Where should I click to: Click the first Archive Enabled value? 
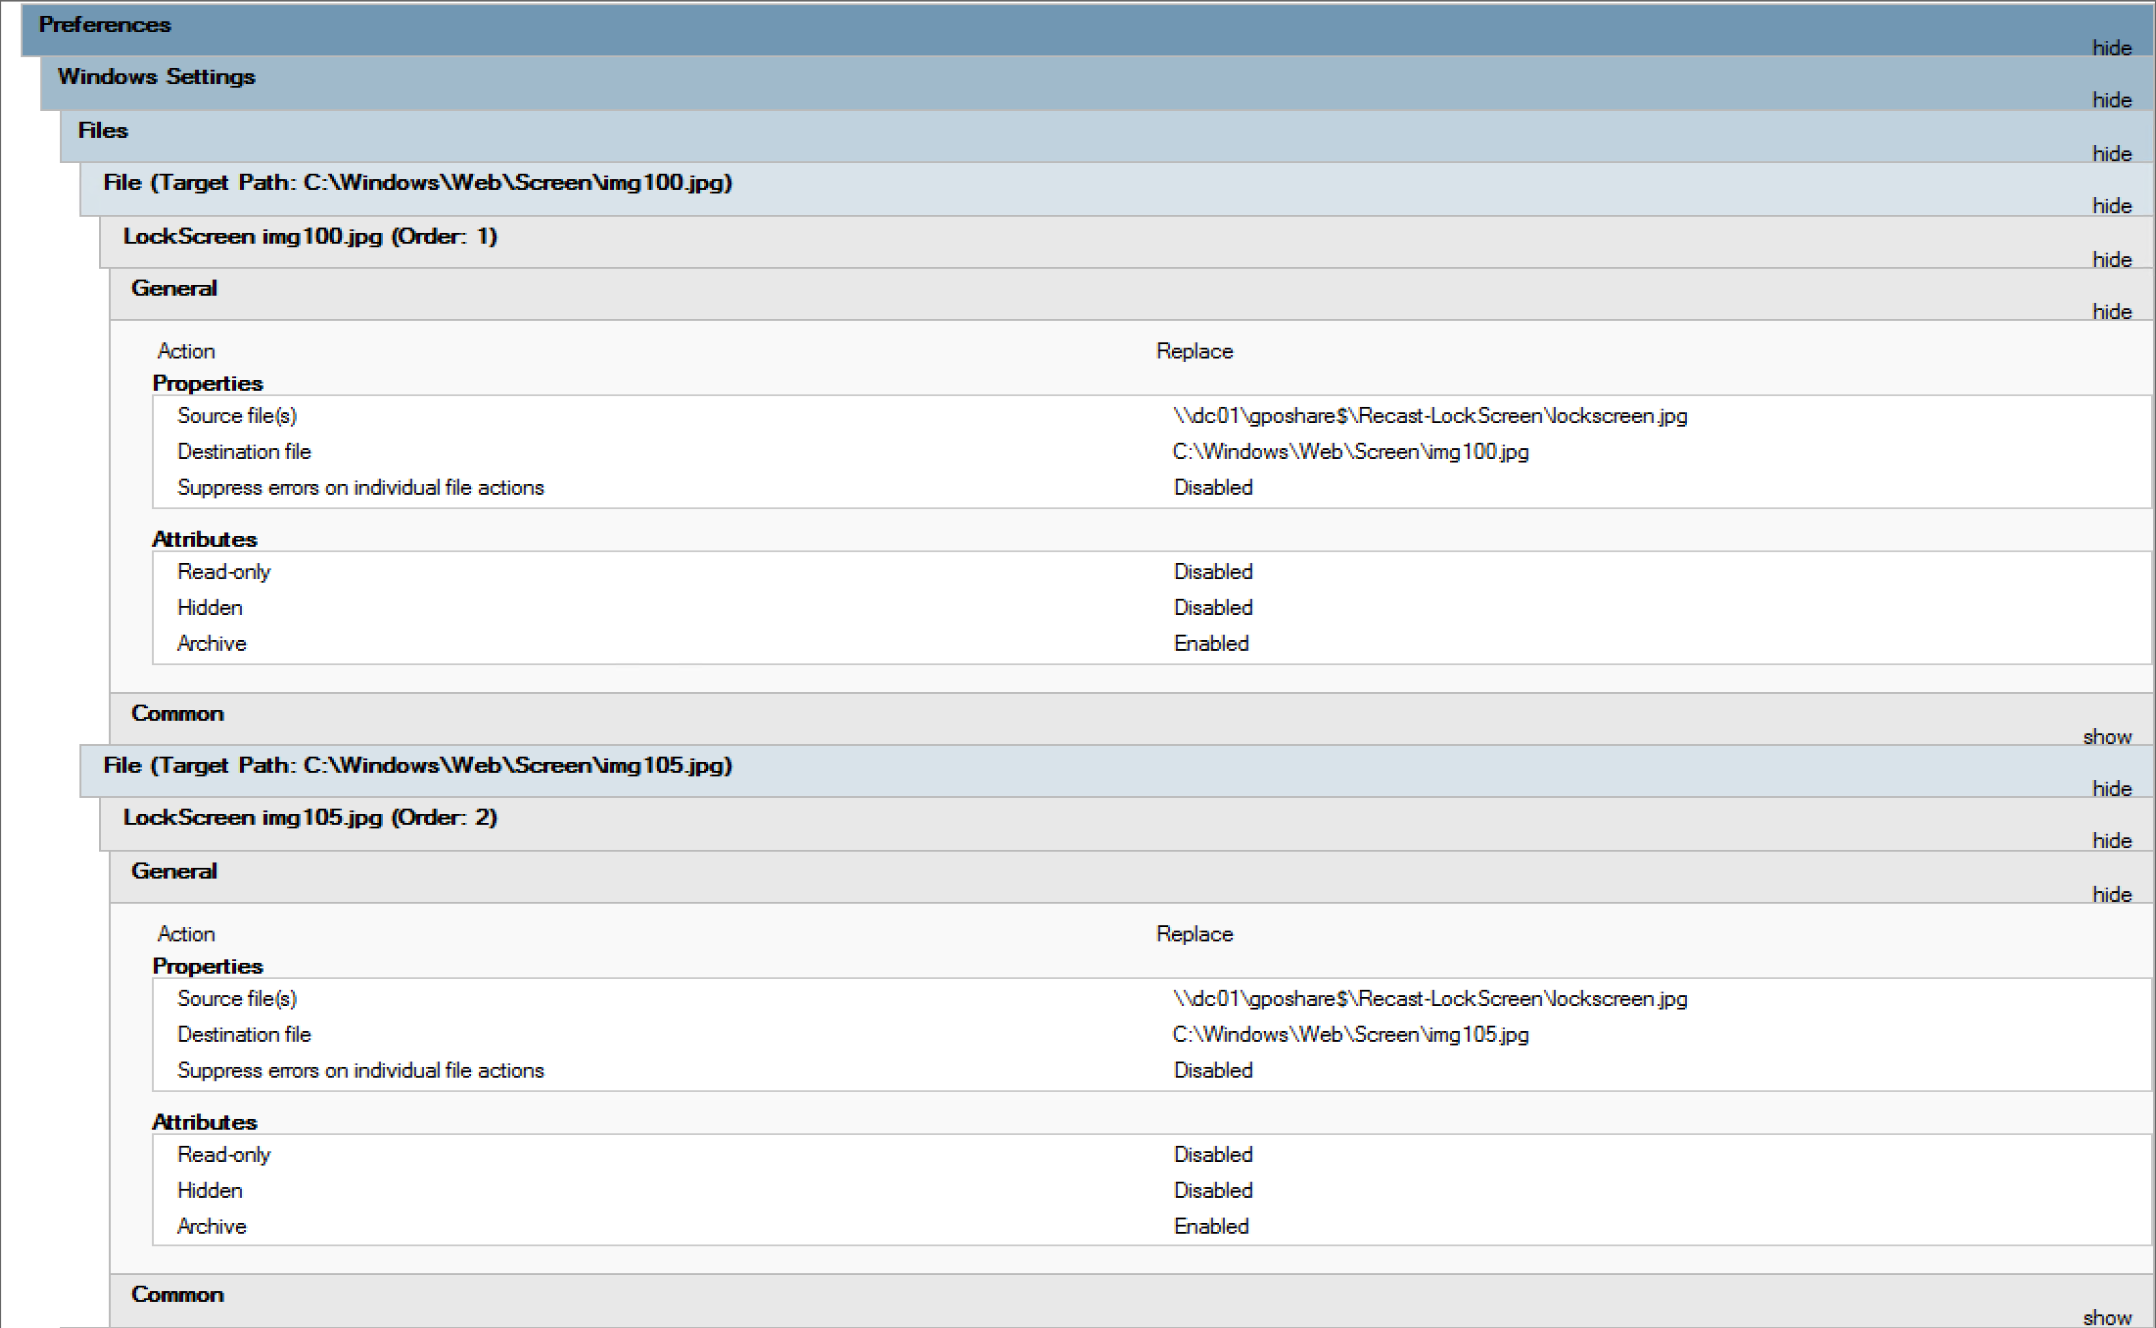1211,644
